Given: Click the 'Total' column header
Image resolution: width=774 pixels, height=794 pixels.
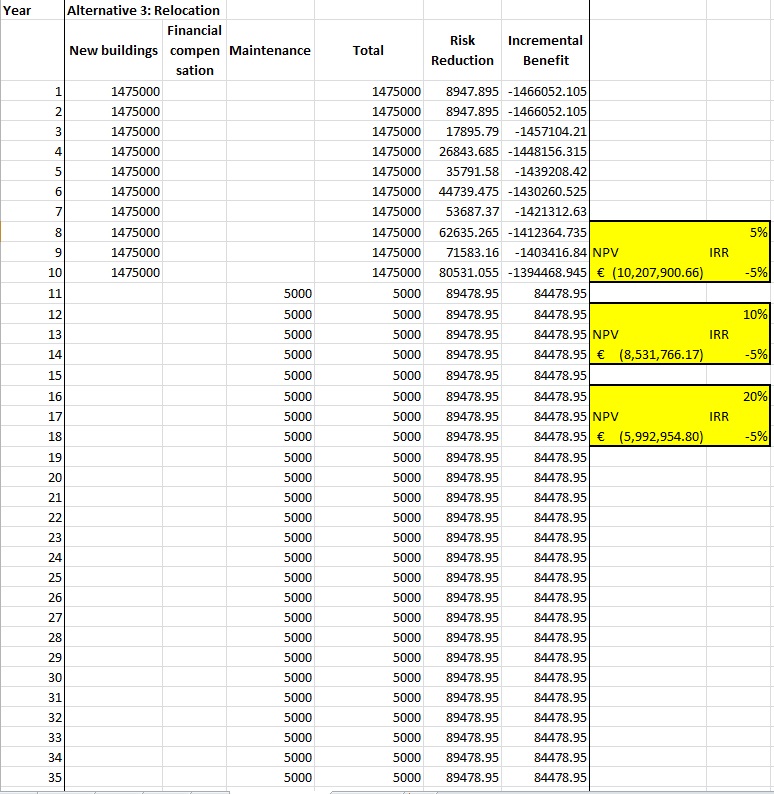Looking at the screenshot, I should pyautogui.click(x=369, y=50).
